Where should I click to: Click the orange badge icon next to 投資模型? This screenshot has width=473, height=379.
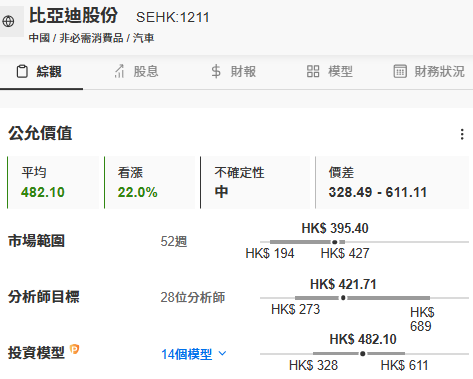74,349
